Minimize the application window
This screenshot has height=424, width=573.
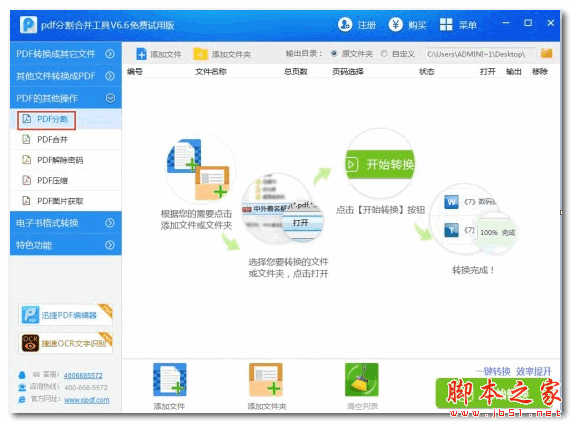(506, 23)
